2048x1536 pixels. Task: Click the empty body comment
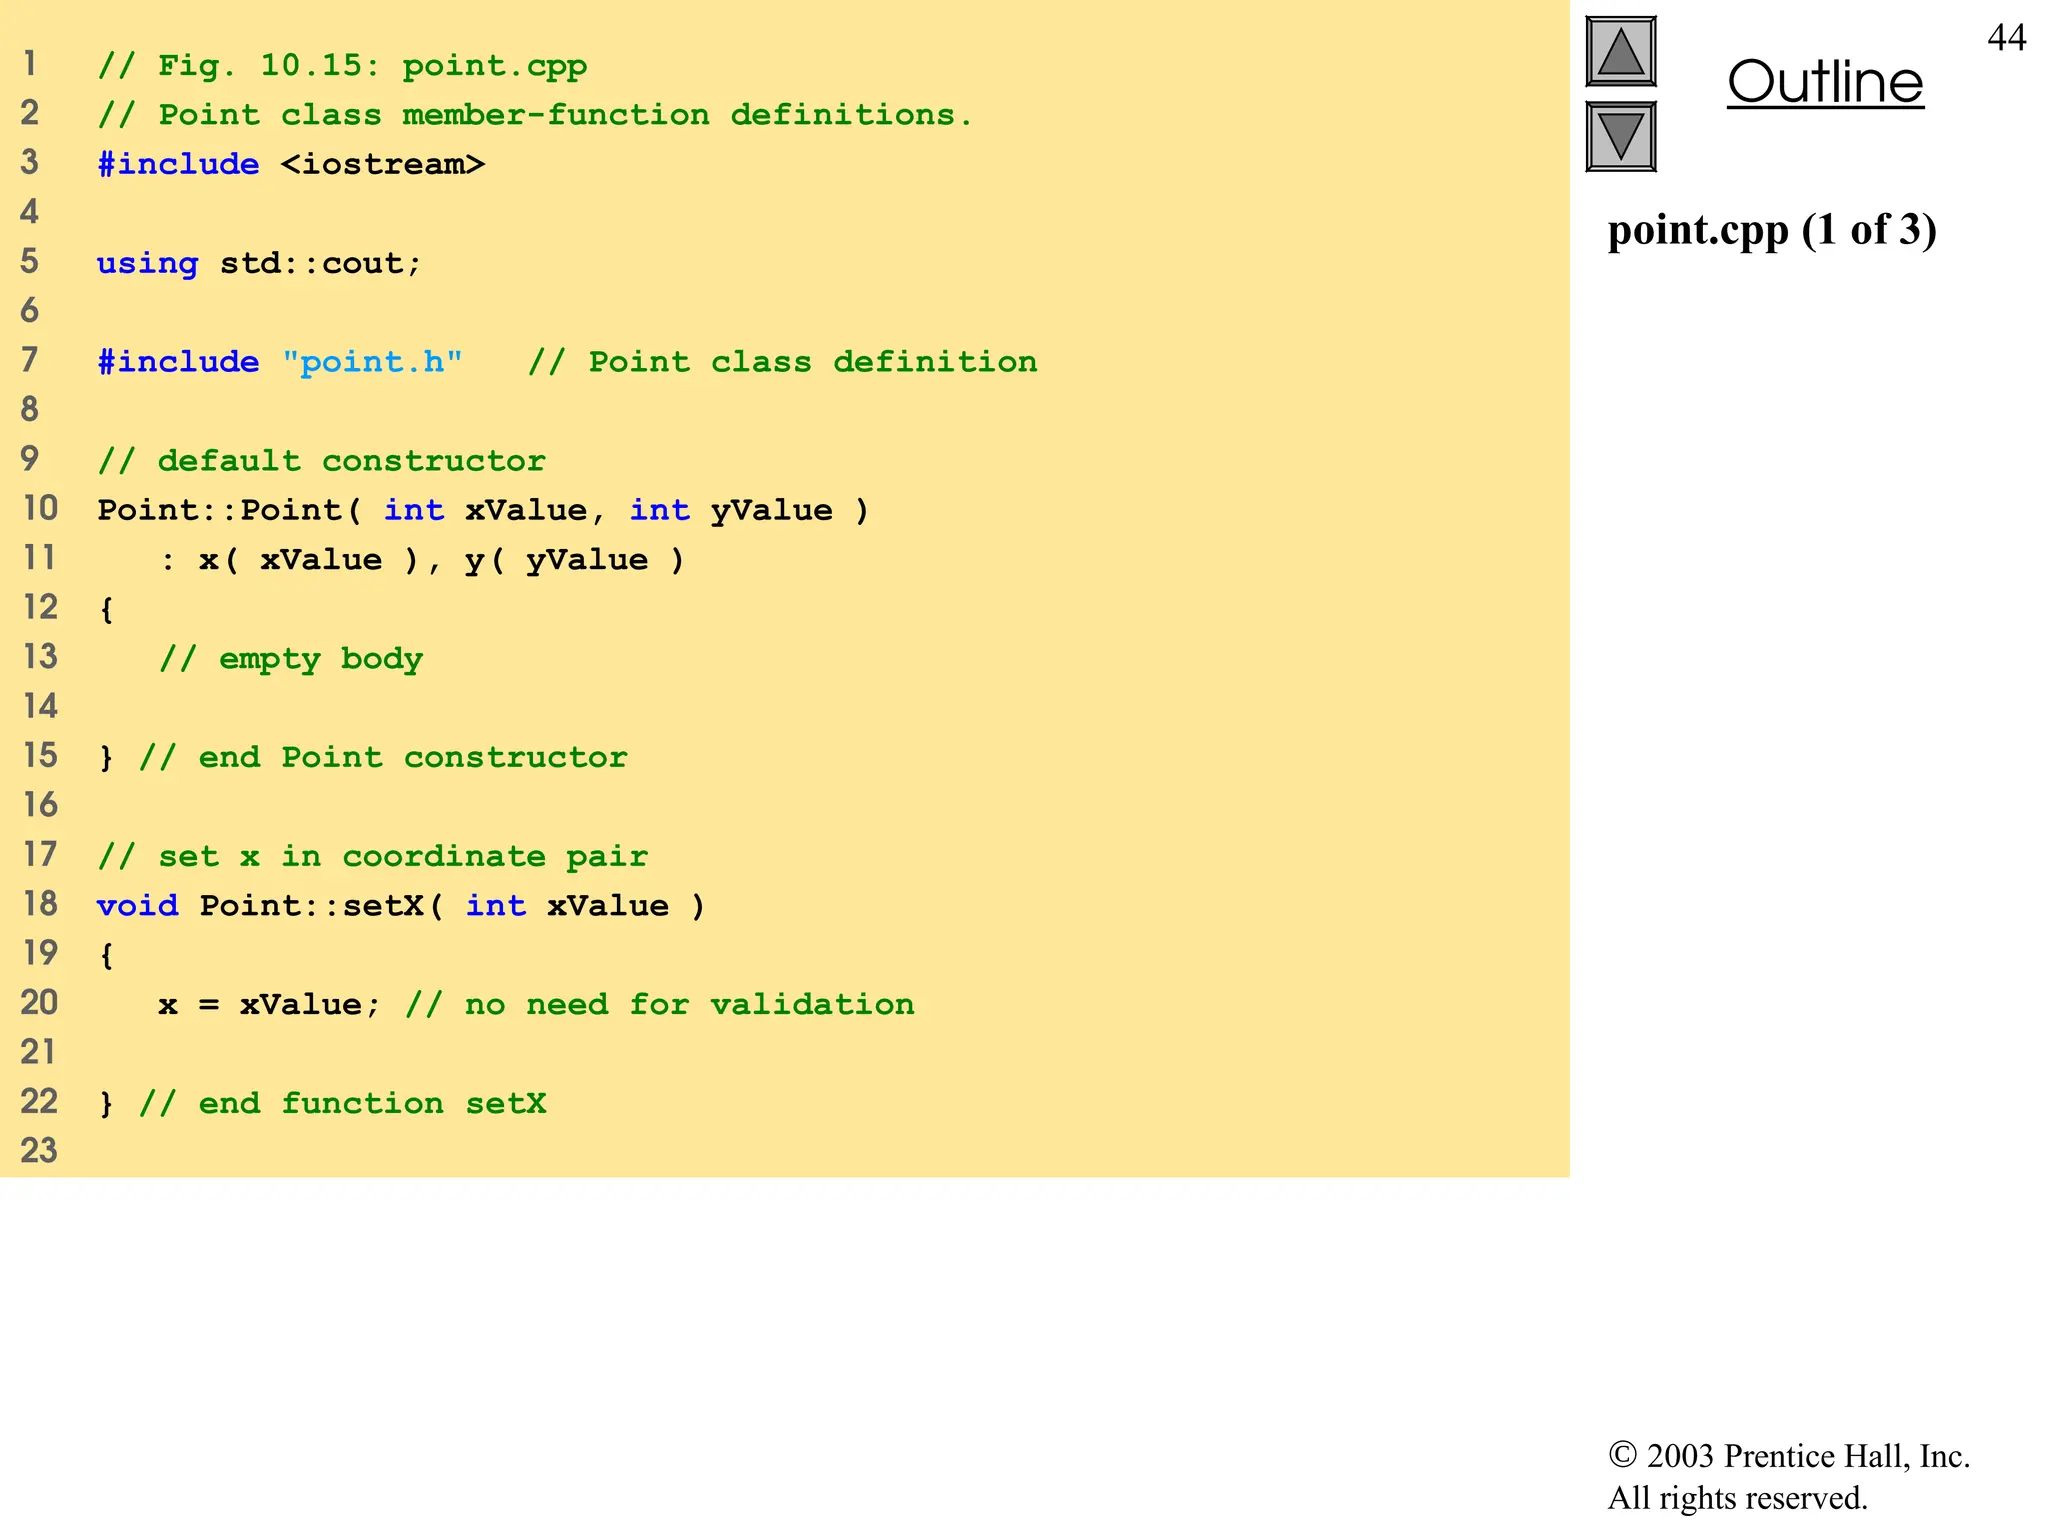coord(290,658)
